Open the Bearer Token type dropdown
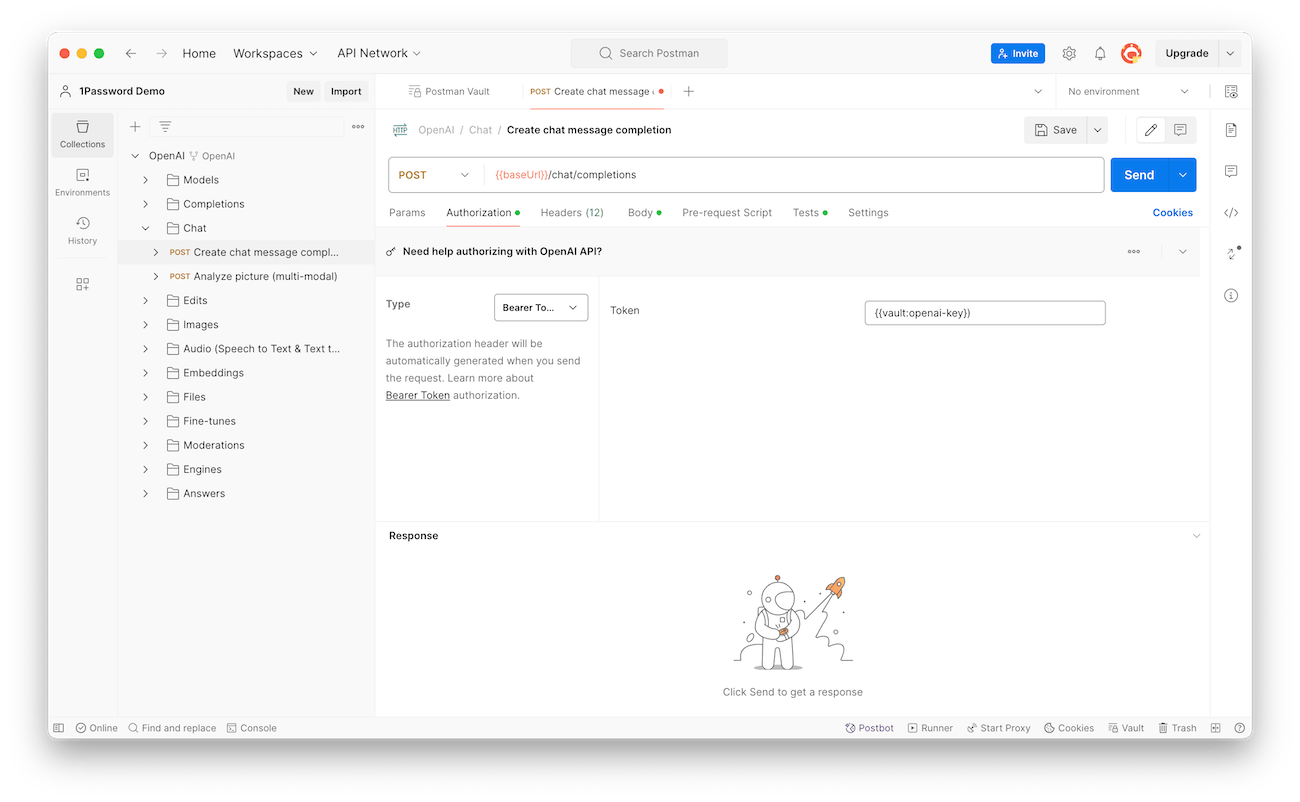 pos(540,308)
